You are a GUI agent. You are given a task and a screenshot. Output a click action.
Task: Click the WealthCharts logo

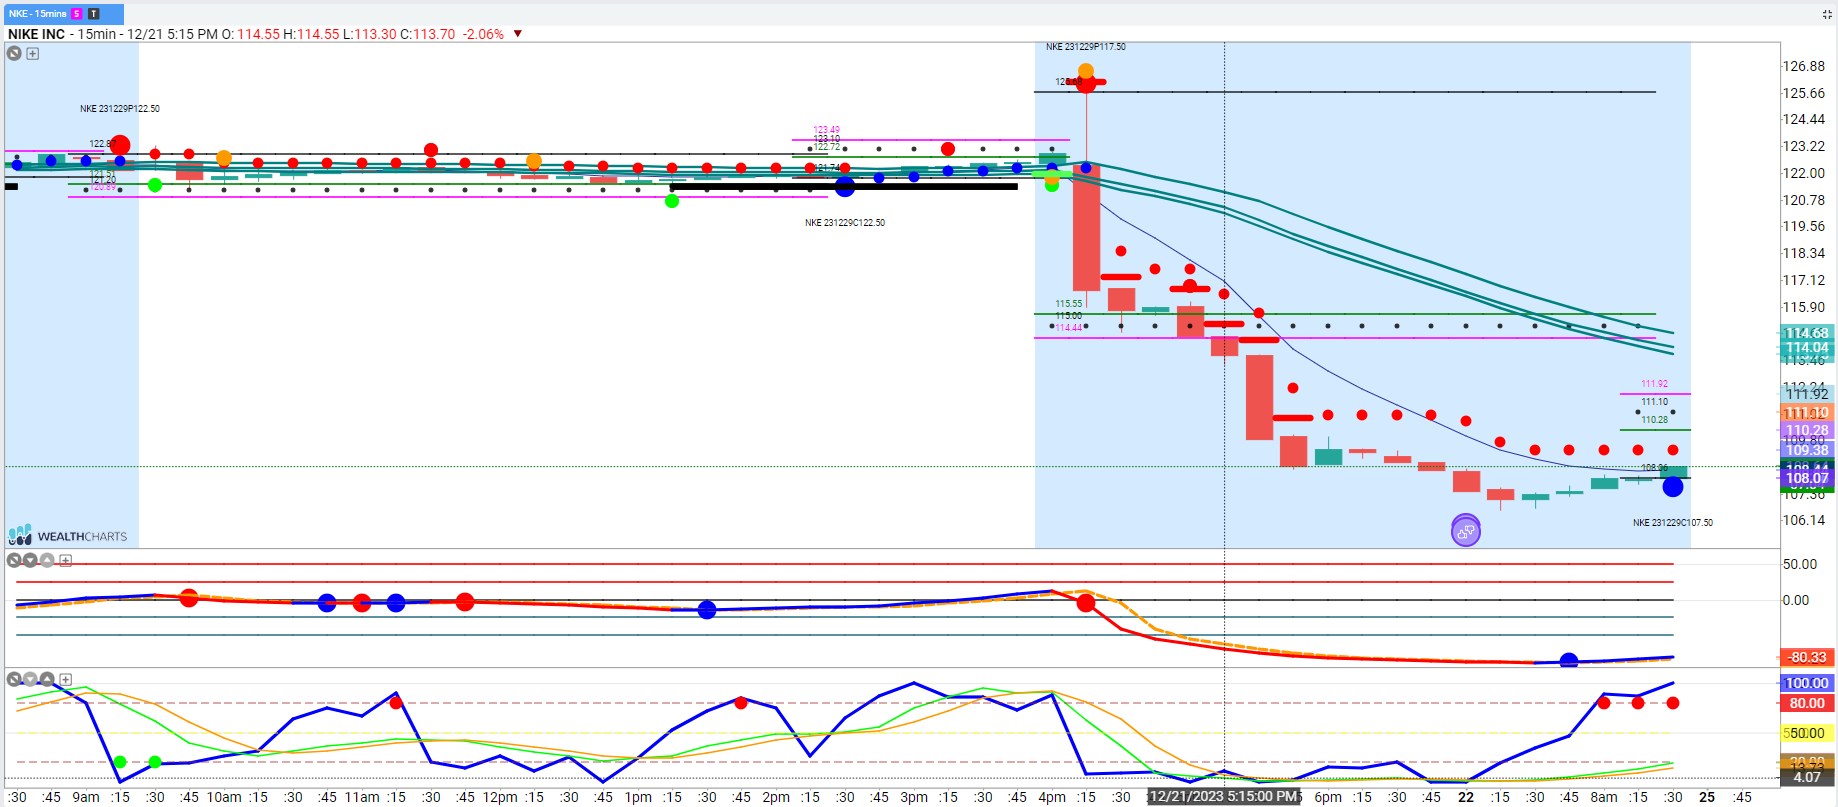(68, 536)
